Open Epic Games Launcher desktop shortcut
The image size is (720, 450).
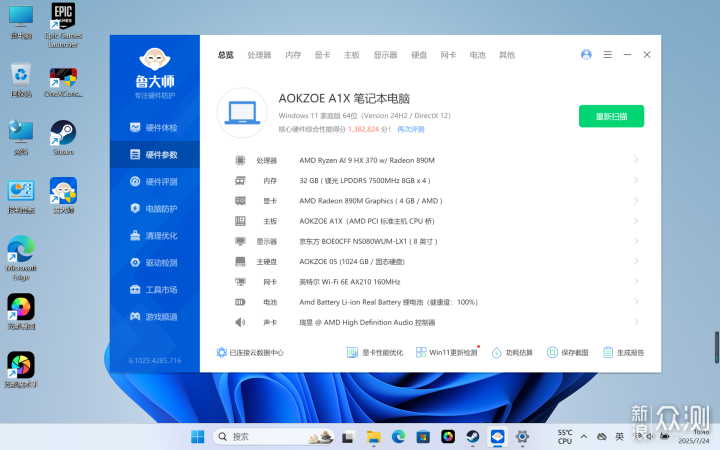[63, 25]
